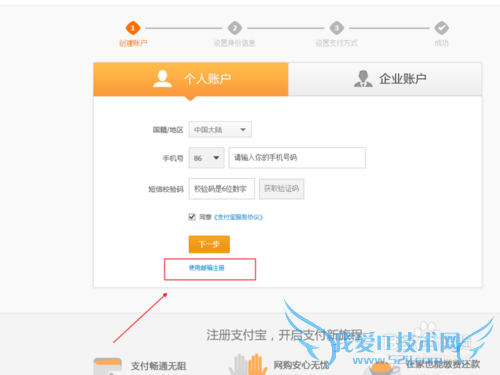Switch to the 企业账户 tab

pos(385,79)
